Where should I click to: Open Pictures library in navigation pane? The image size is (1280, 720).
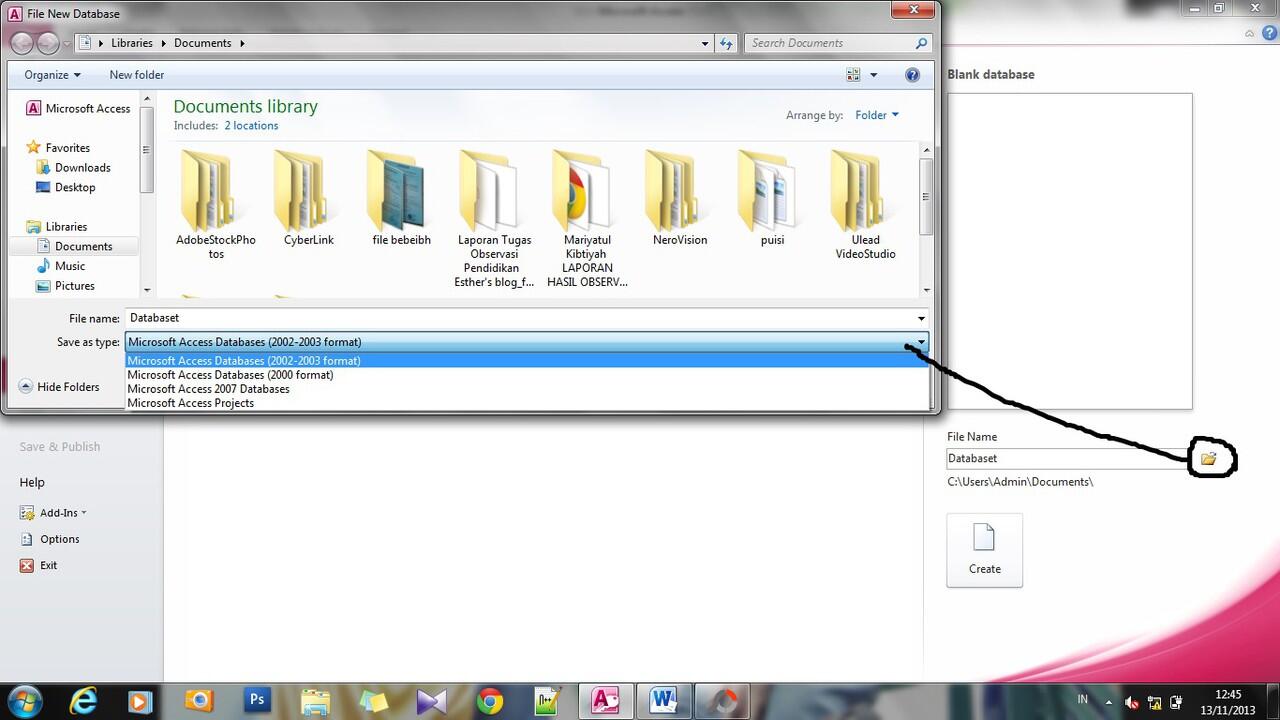[x=66, y=286]
